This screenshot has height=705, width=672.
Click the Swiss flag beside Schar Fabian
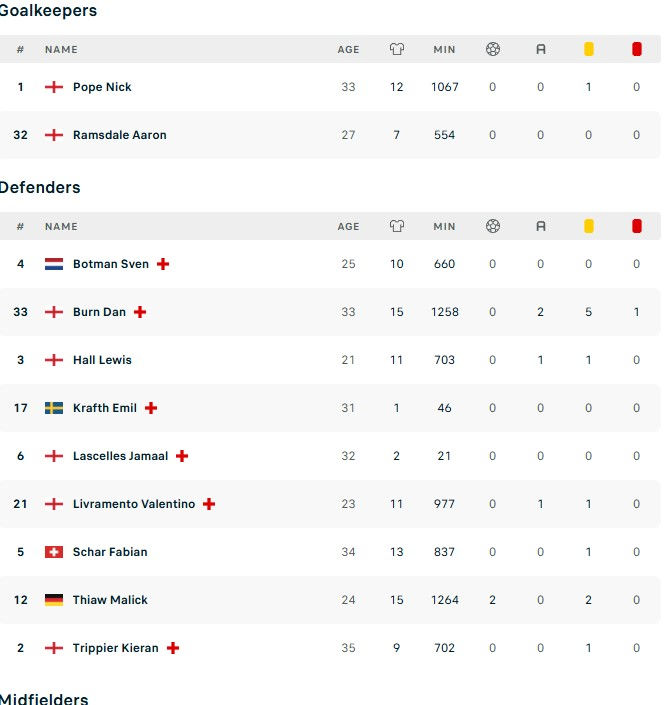[x=54, y=552]
